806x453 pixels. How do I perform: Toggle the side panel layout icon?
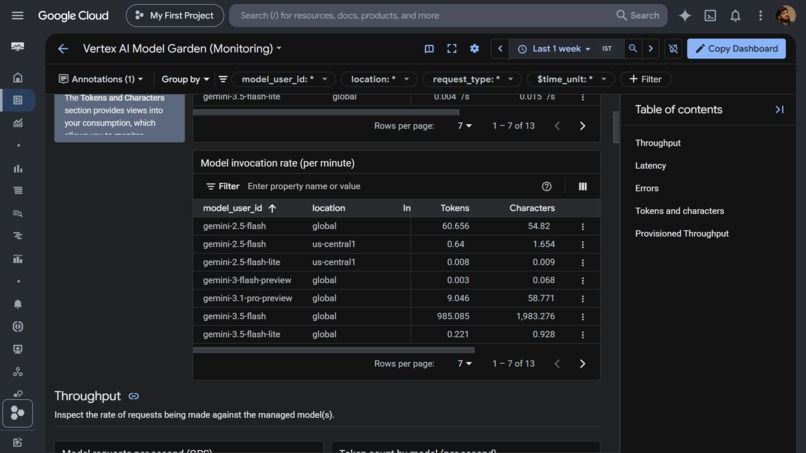coord(429,49)
